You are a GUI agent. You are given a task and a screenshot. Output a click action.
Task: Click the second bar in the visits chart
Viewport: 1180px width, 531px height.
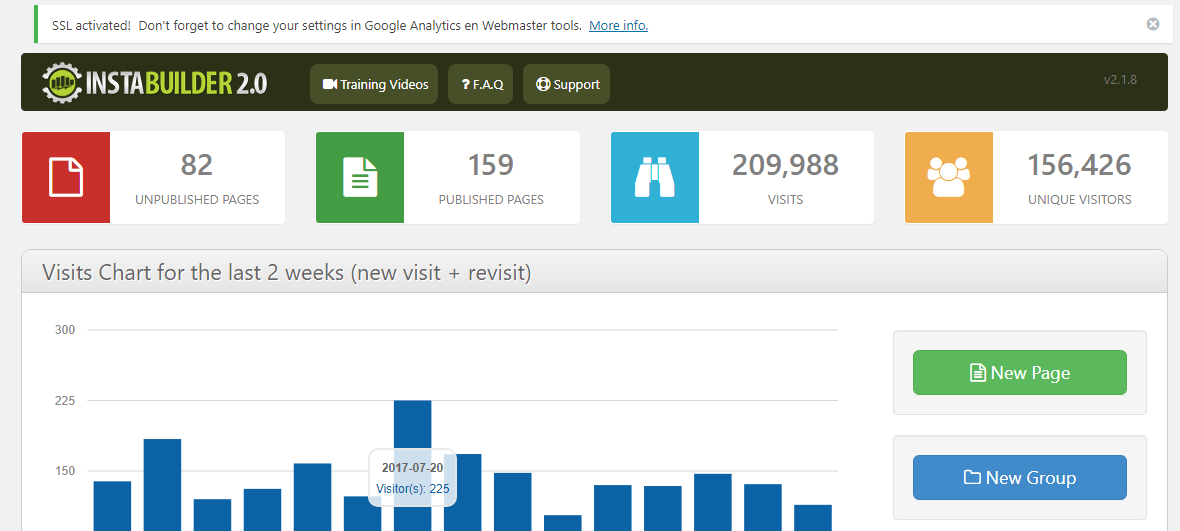tap(163, 484)
